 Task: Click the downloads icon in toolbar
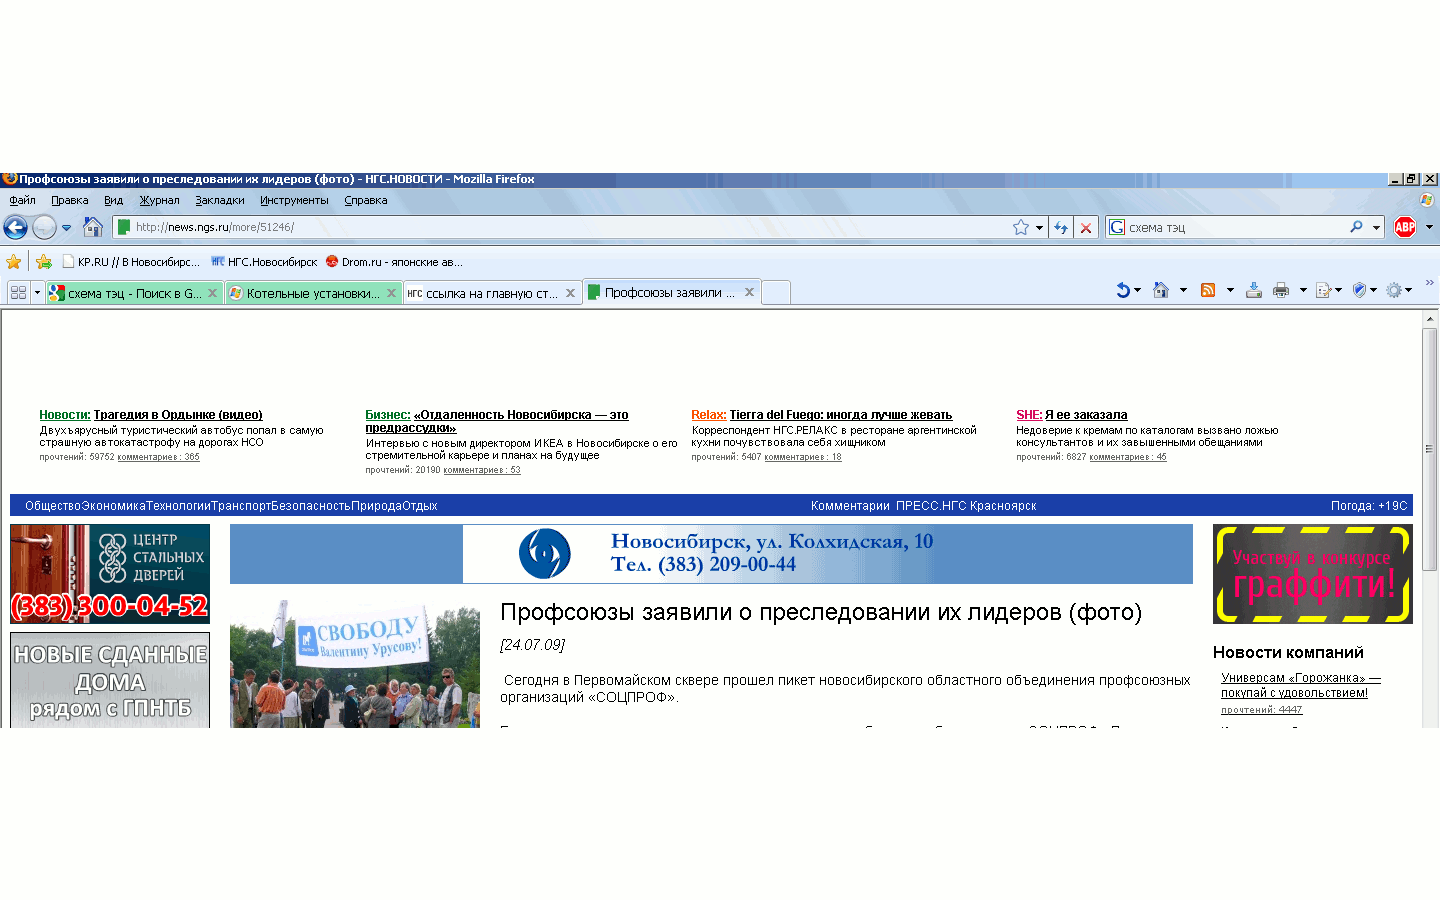[x=1253, y=290]
